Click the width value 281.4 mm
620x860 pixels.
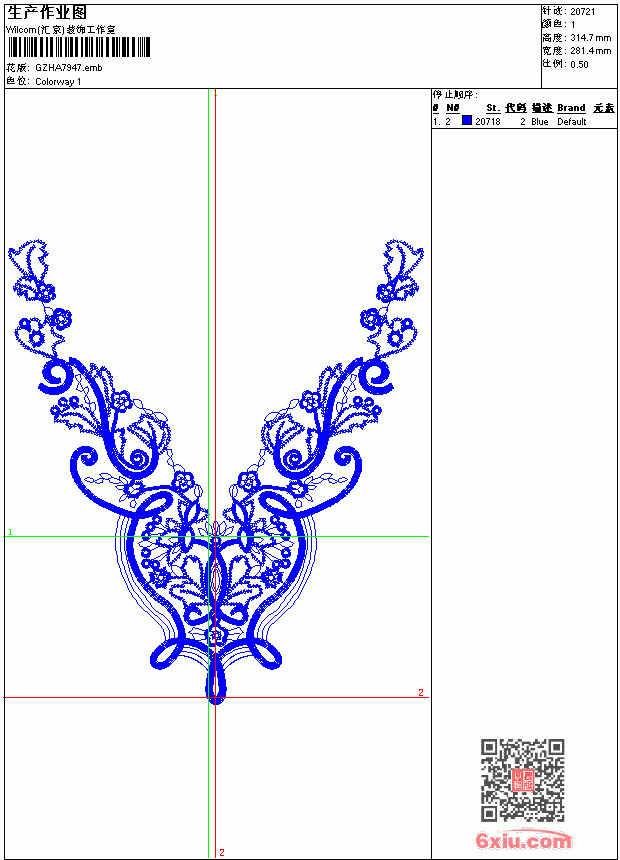pyautogui.click(x=590, y=51)
